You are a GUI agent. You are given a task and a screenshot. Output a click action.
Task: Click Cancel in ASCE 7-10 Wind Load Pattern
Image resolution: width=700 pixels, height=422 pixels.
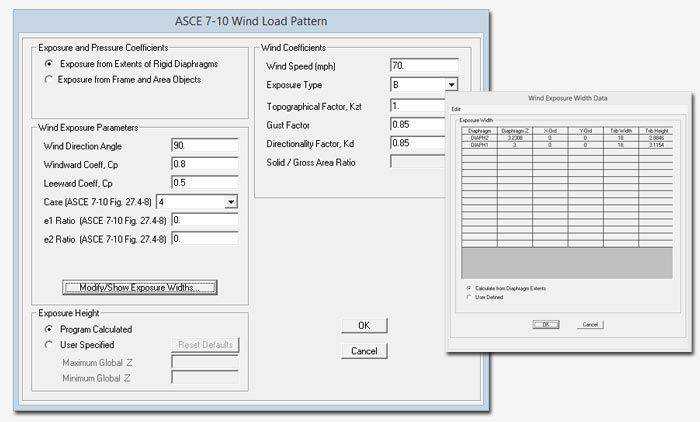tap(364, 351)
